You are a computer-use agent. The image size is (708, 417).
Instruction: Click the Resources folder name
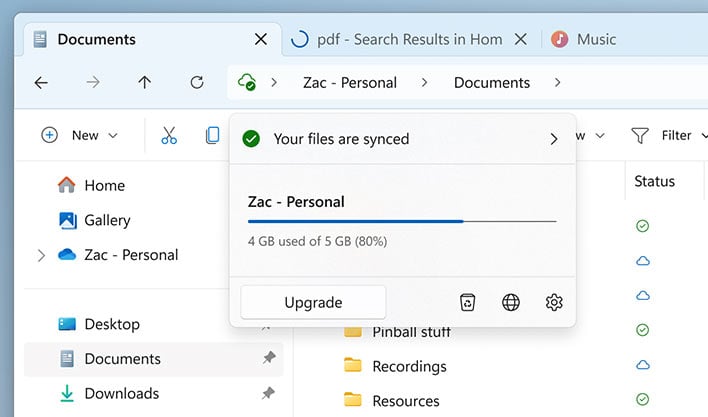point(405,401)
